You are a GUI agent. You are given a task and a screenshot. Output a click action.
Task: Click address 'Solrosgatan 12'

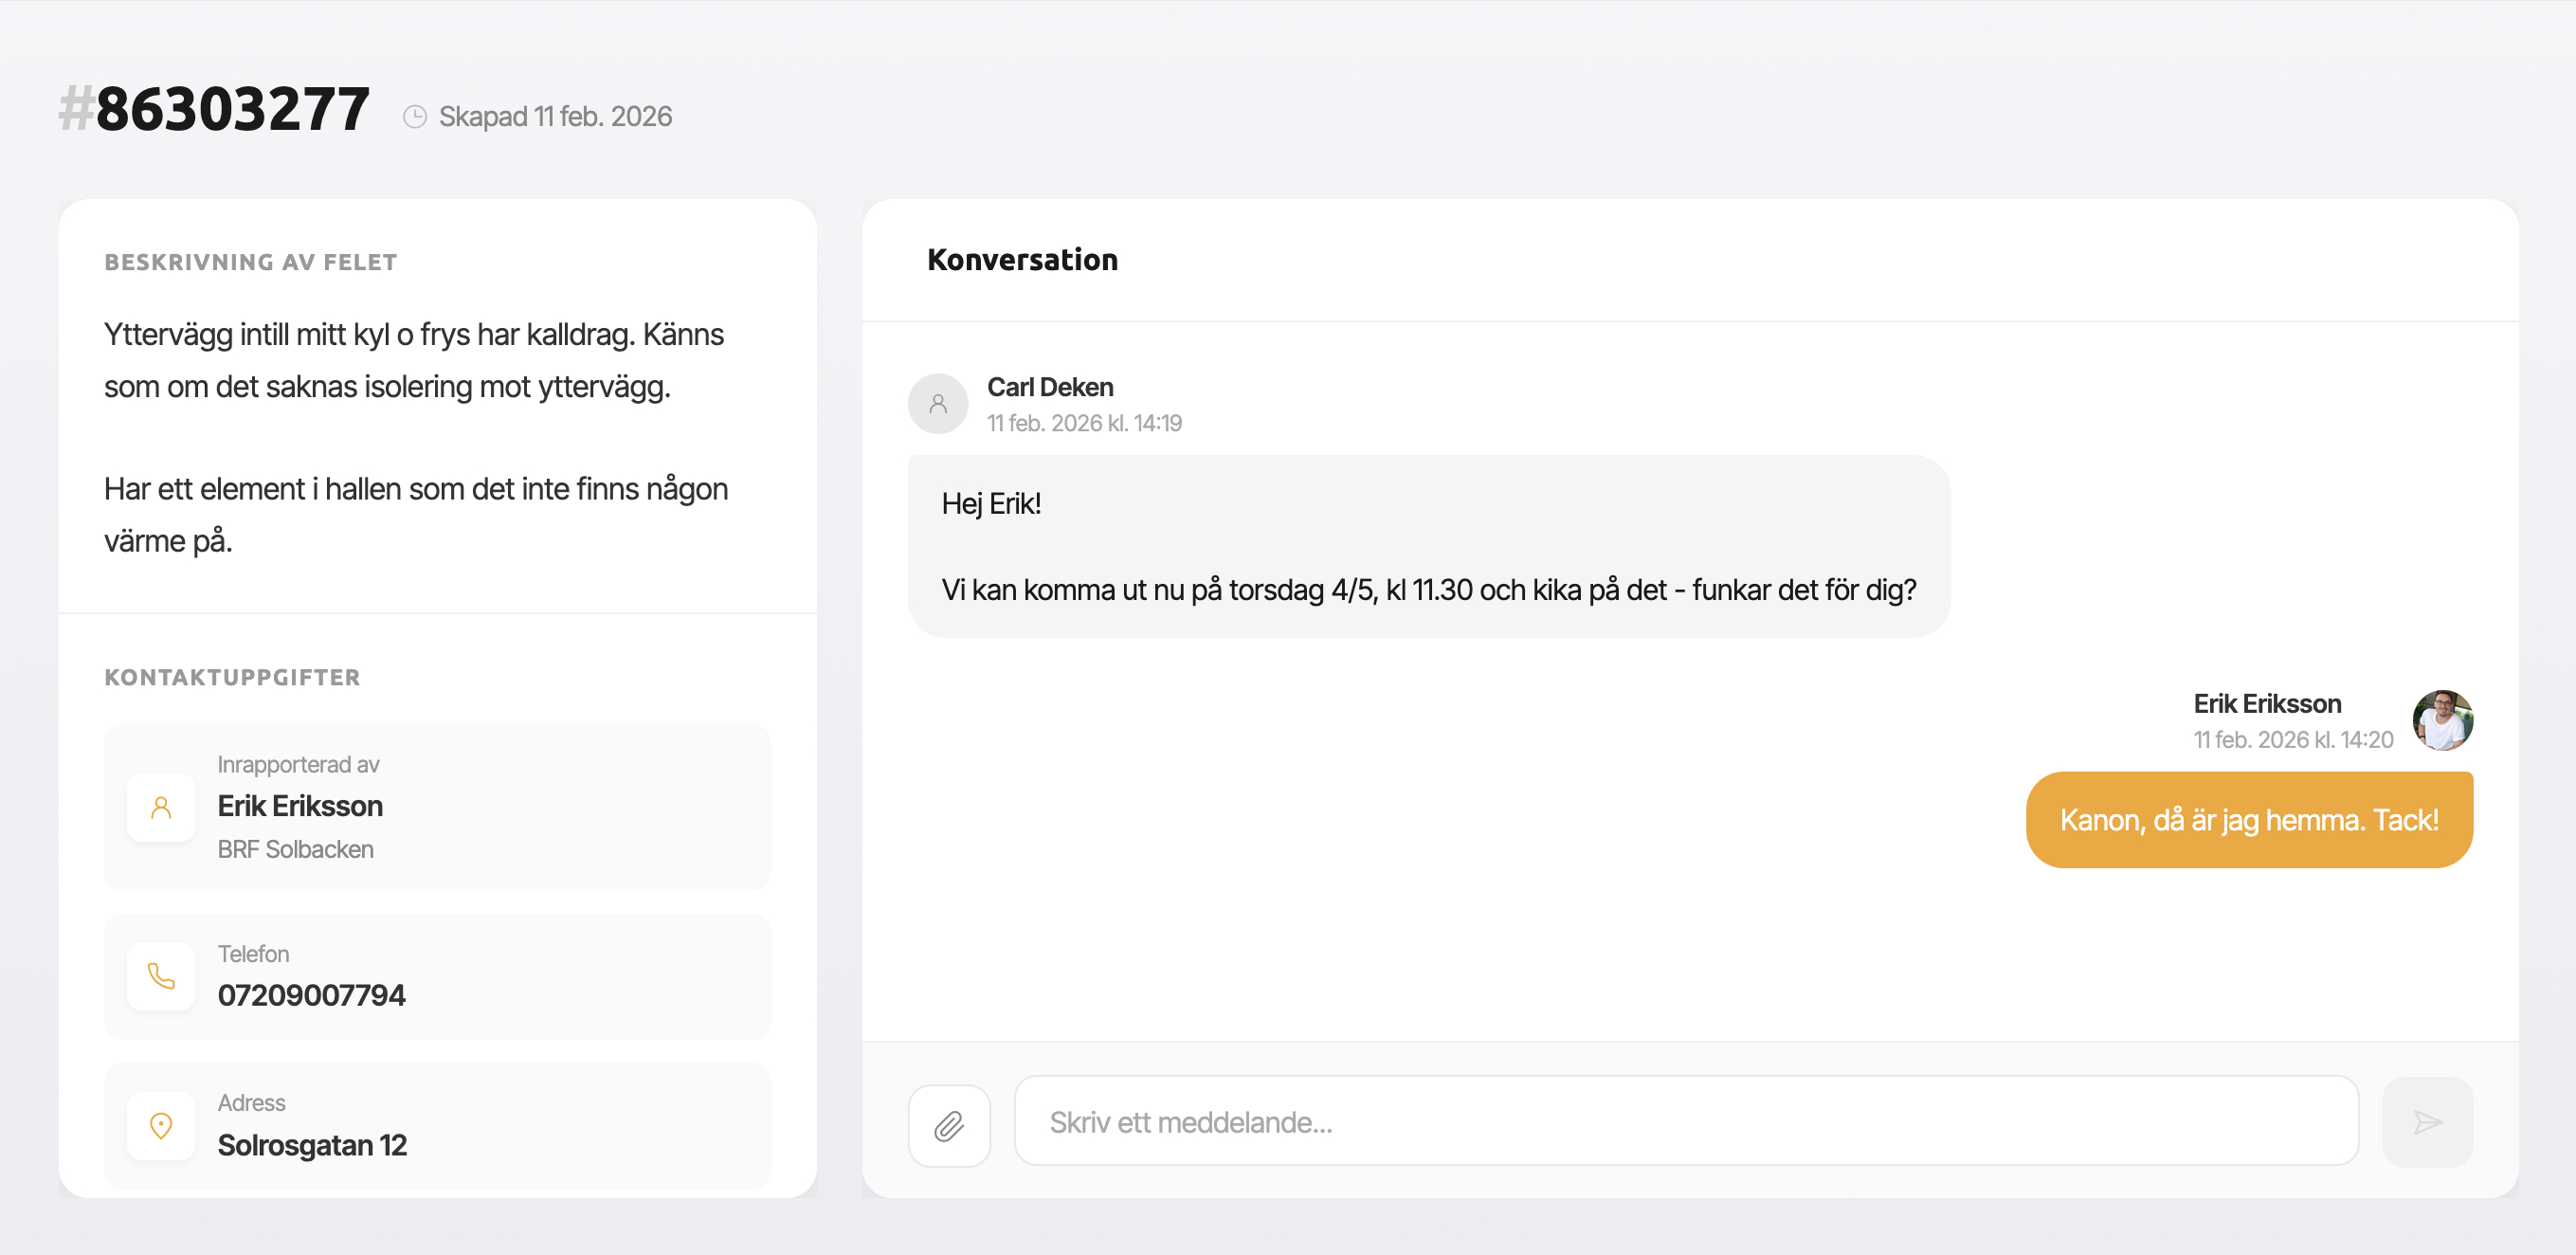coord(312,1145)
